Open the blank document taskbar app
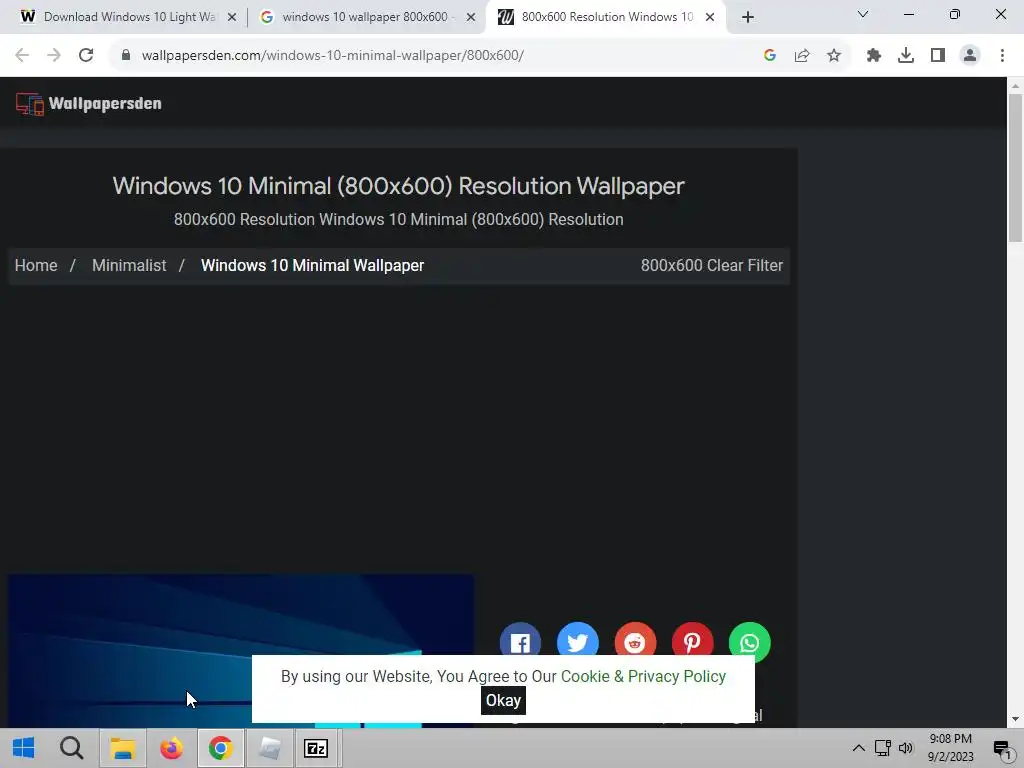The height and width of the screenshot is (768, 1024). [x=270, y=748]
